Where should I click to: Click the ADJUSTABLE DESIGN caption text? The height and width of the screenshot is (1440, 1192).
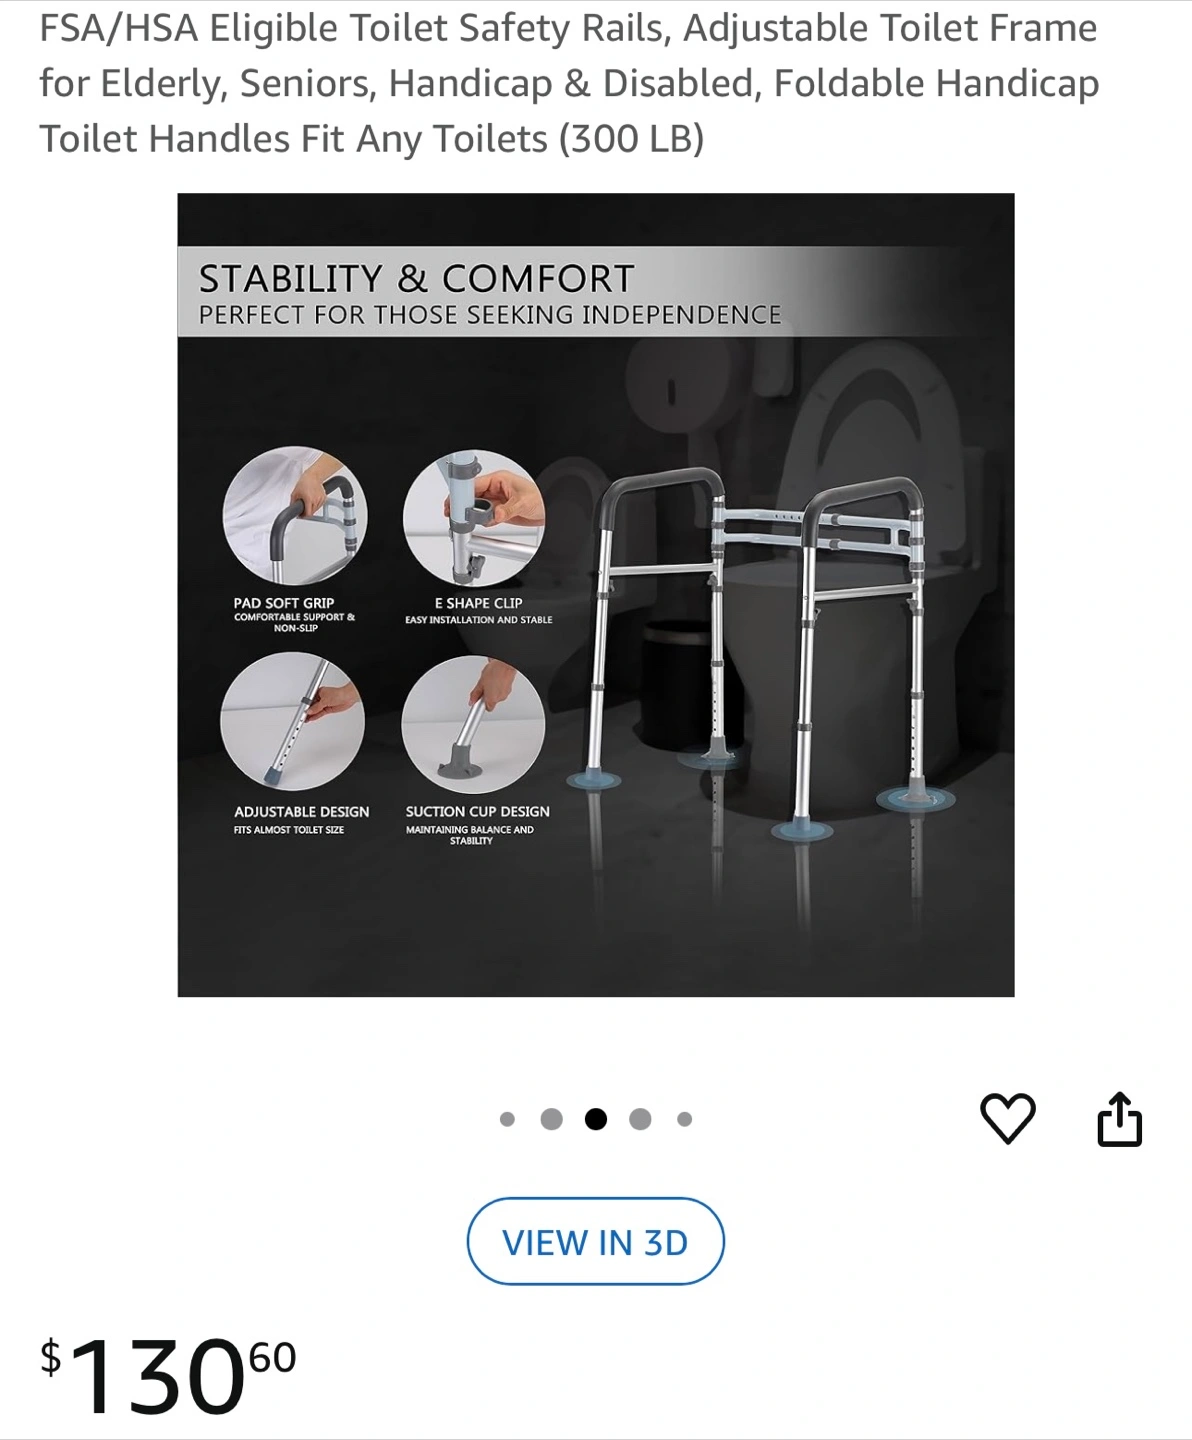[x=301, y=812]
